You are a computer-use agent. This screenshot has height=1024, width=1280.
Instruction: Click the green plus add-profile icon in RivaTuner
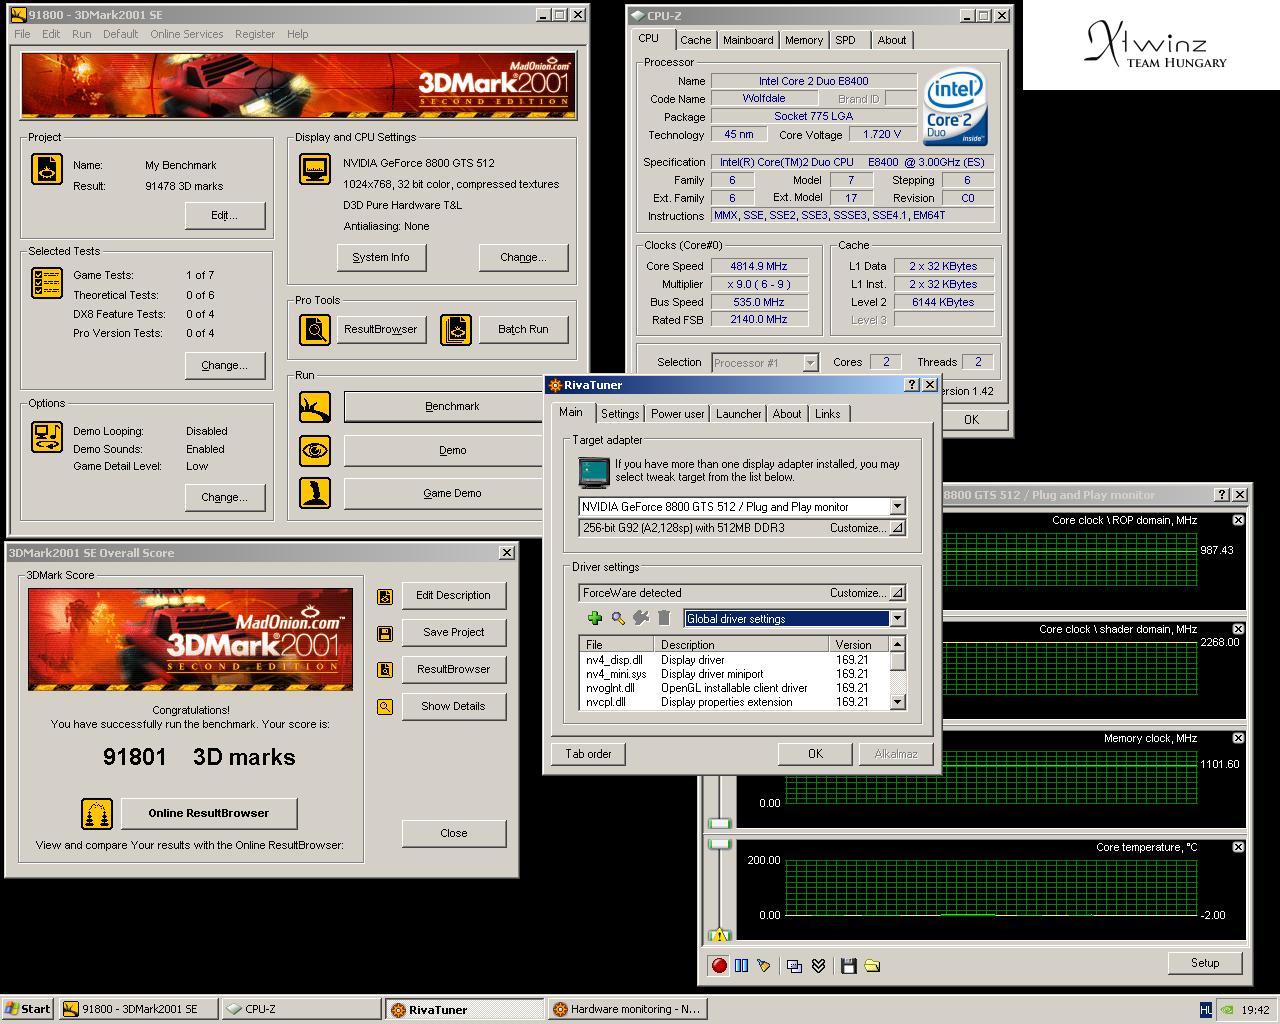(595, 618)
